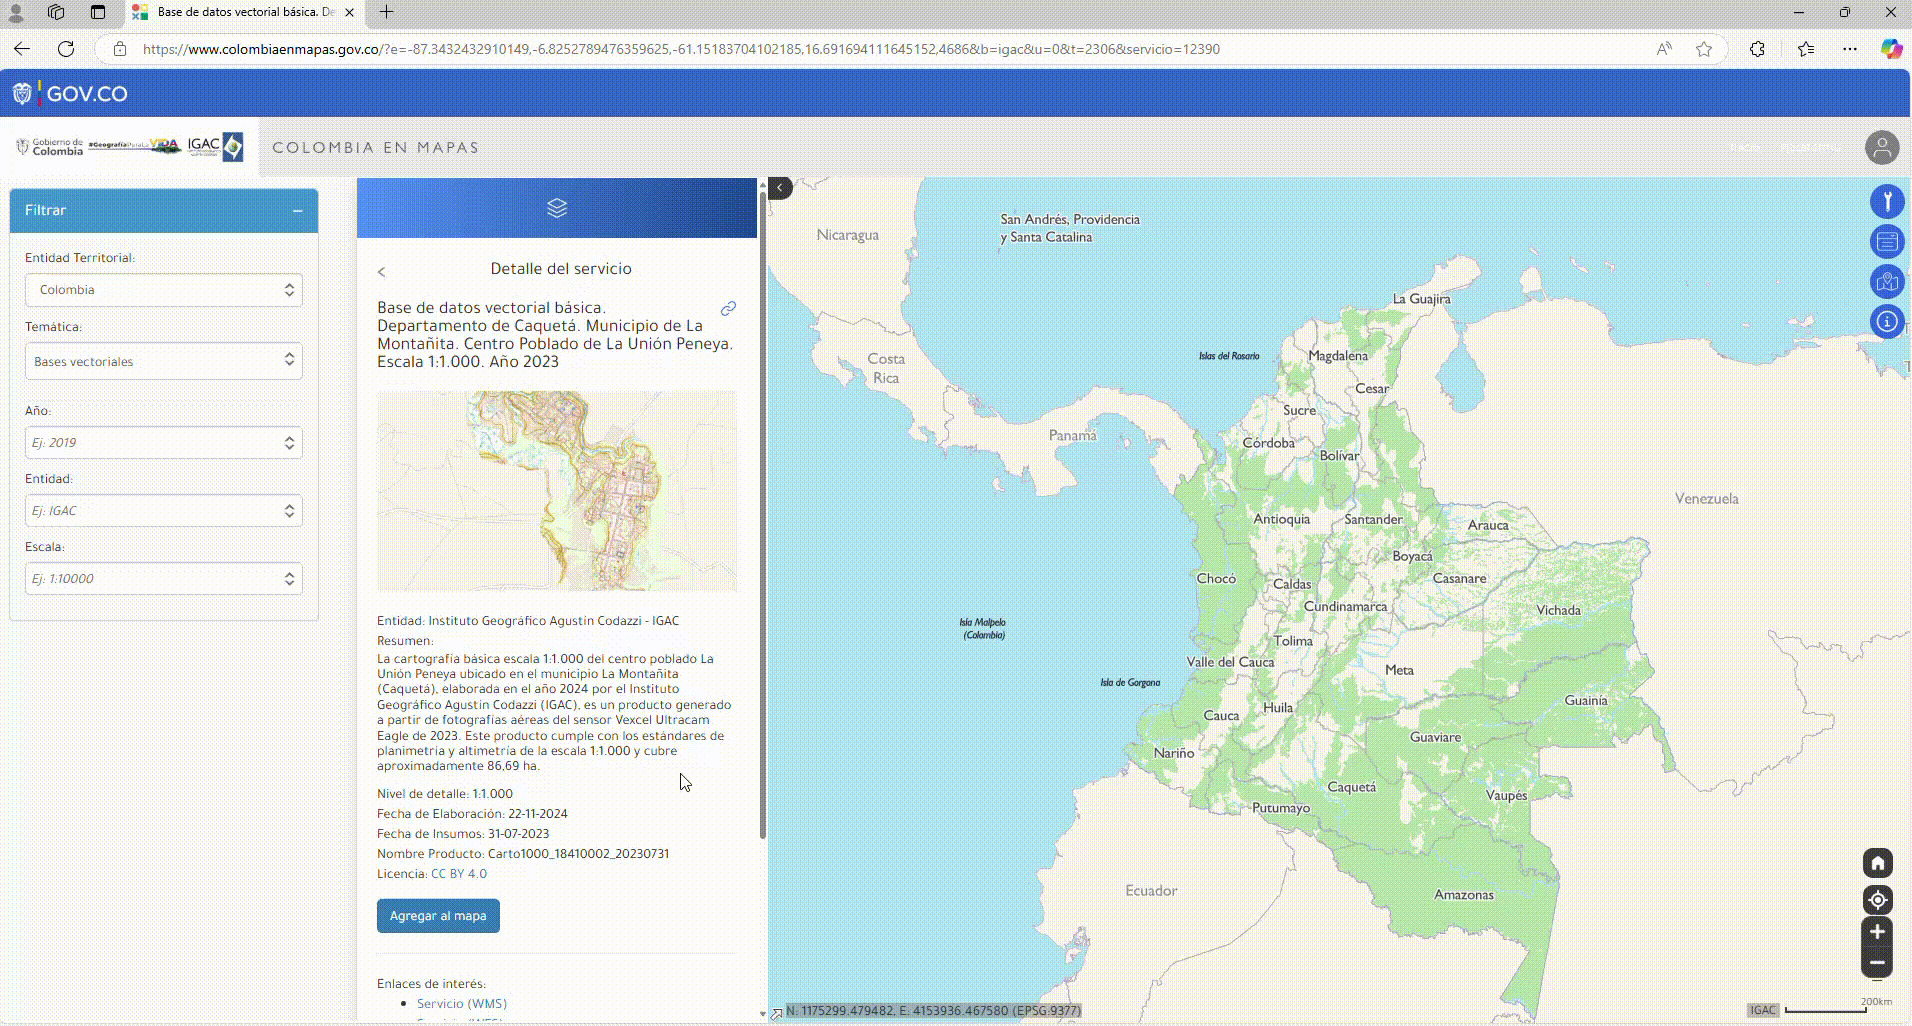Minimize the Filtrar panel
Image resolution: width=1912 pixels, height=1026 pixels.
pos(297,211)
